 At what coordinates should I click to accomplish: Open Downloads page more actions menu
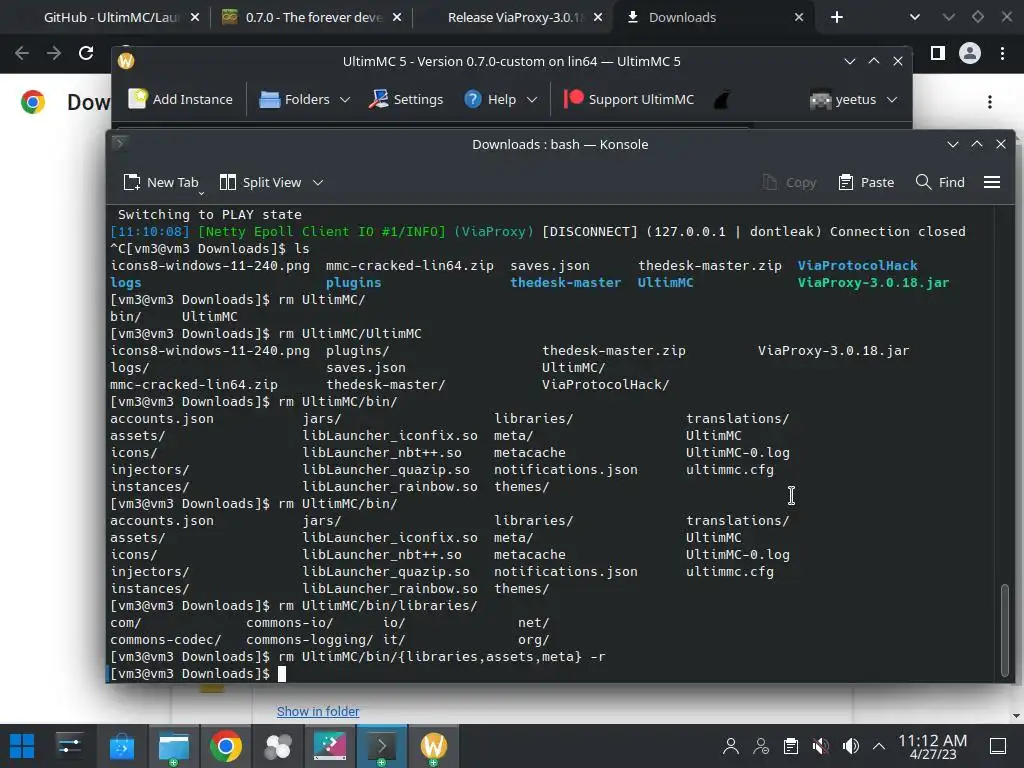[x=990, y=102]
